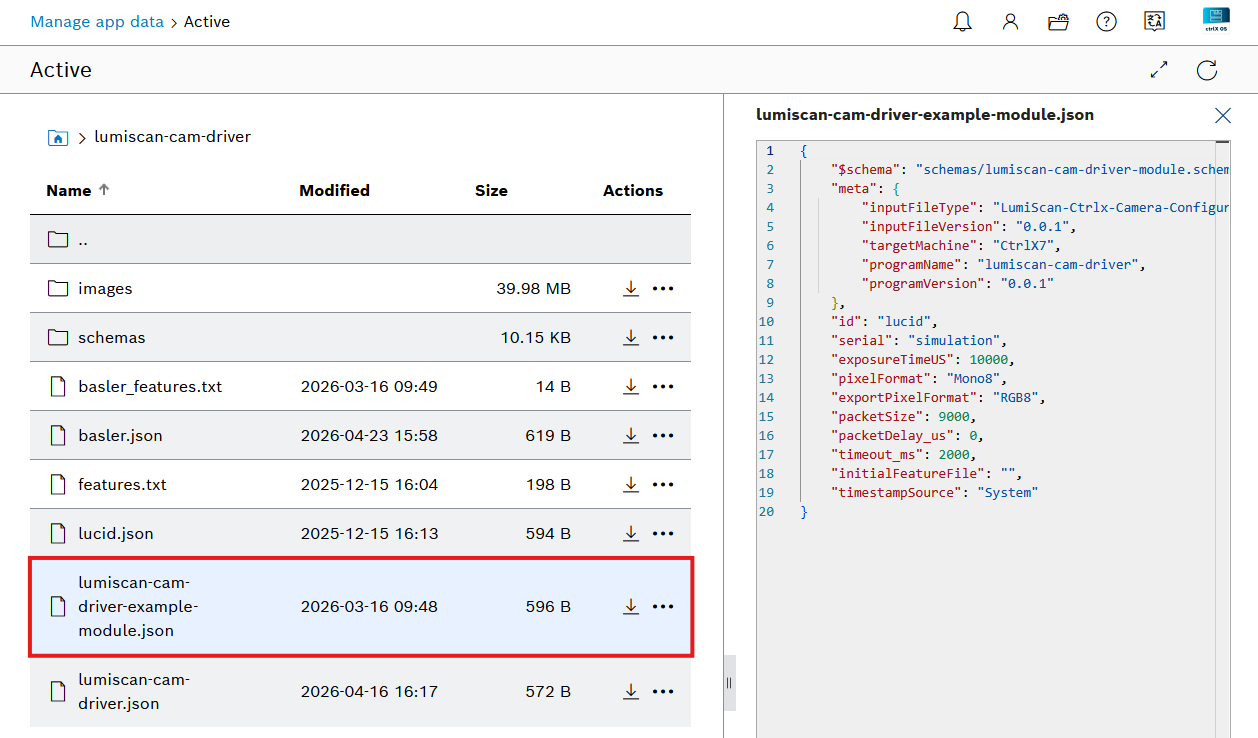Open the help question mark icon
Viewport: 1258px width, 738px height.
pos(1106,22)
